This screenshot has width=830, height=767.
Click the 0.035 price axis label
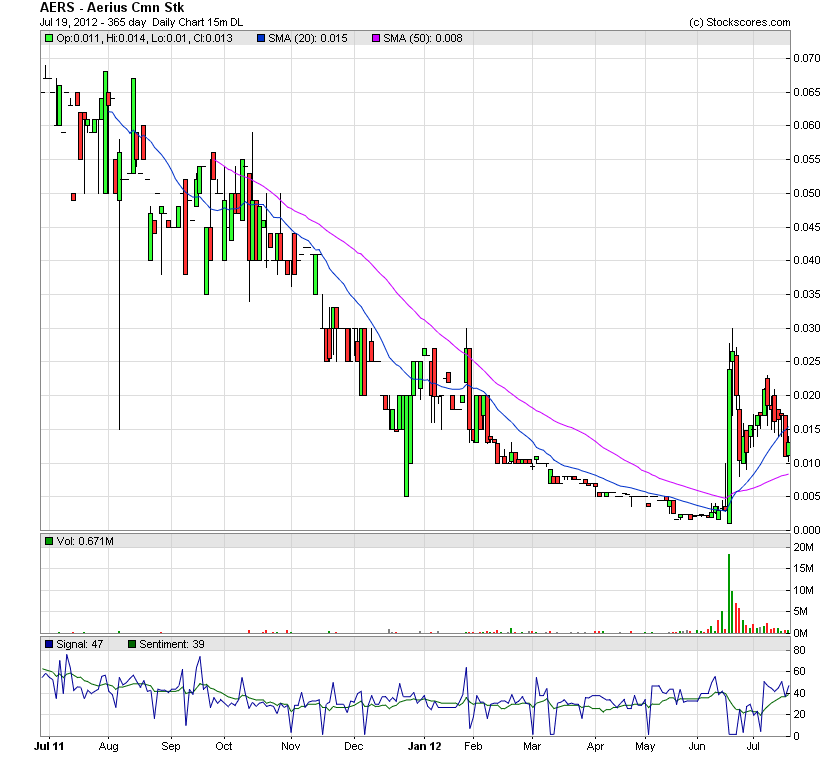coord(807,294)
